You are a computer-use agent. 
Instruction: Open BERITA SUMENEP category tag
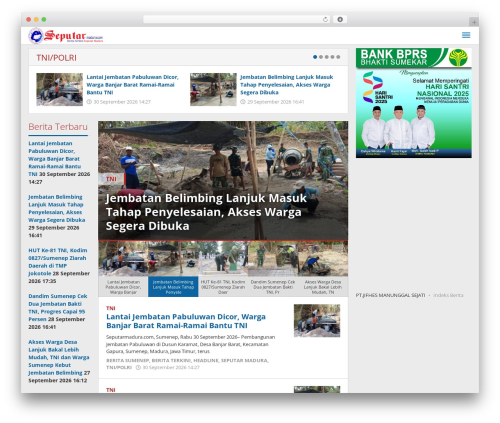click(x=127, y=360)
